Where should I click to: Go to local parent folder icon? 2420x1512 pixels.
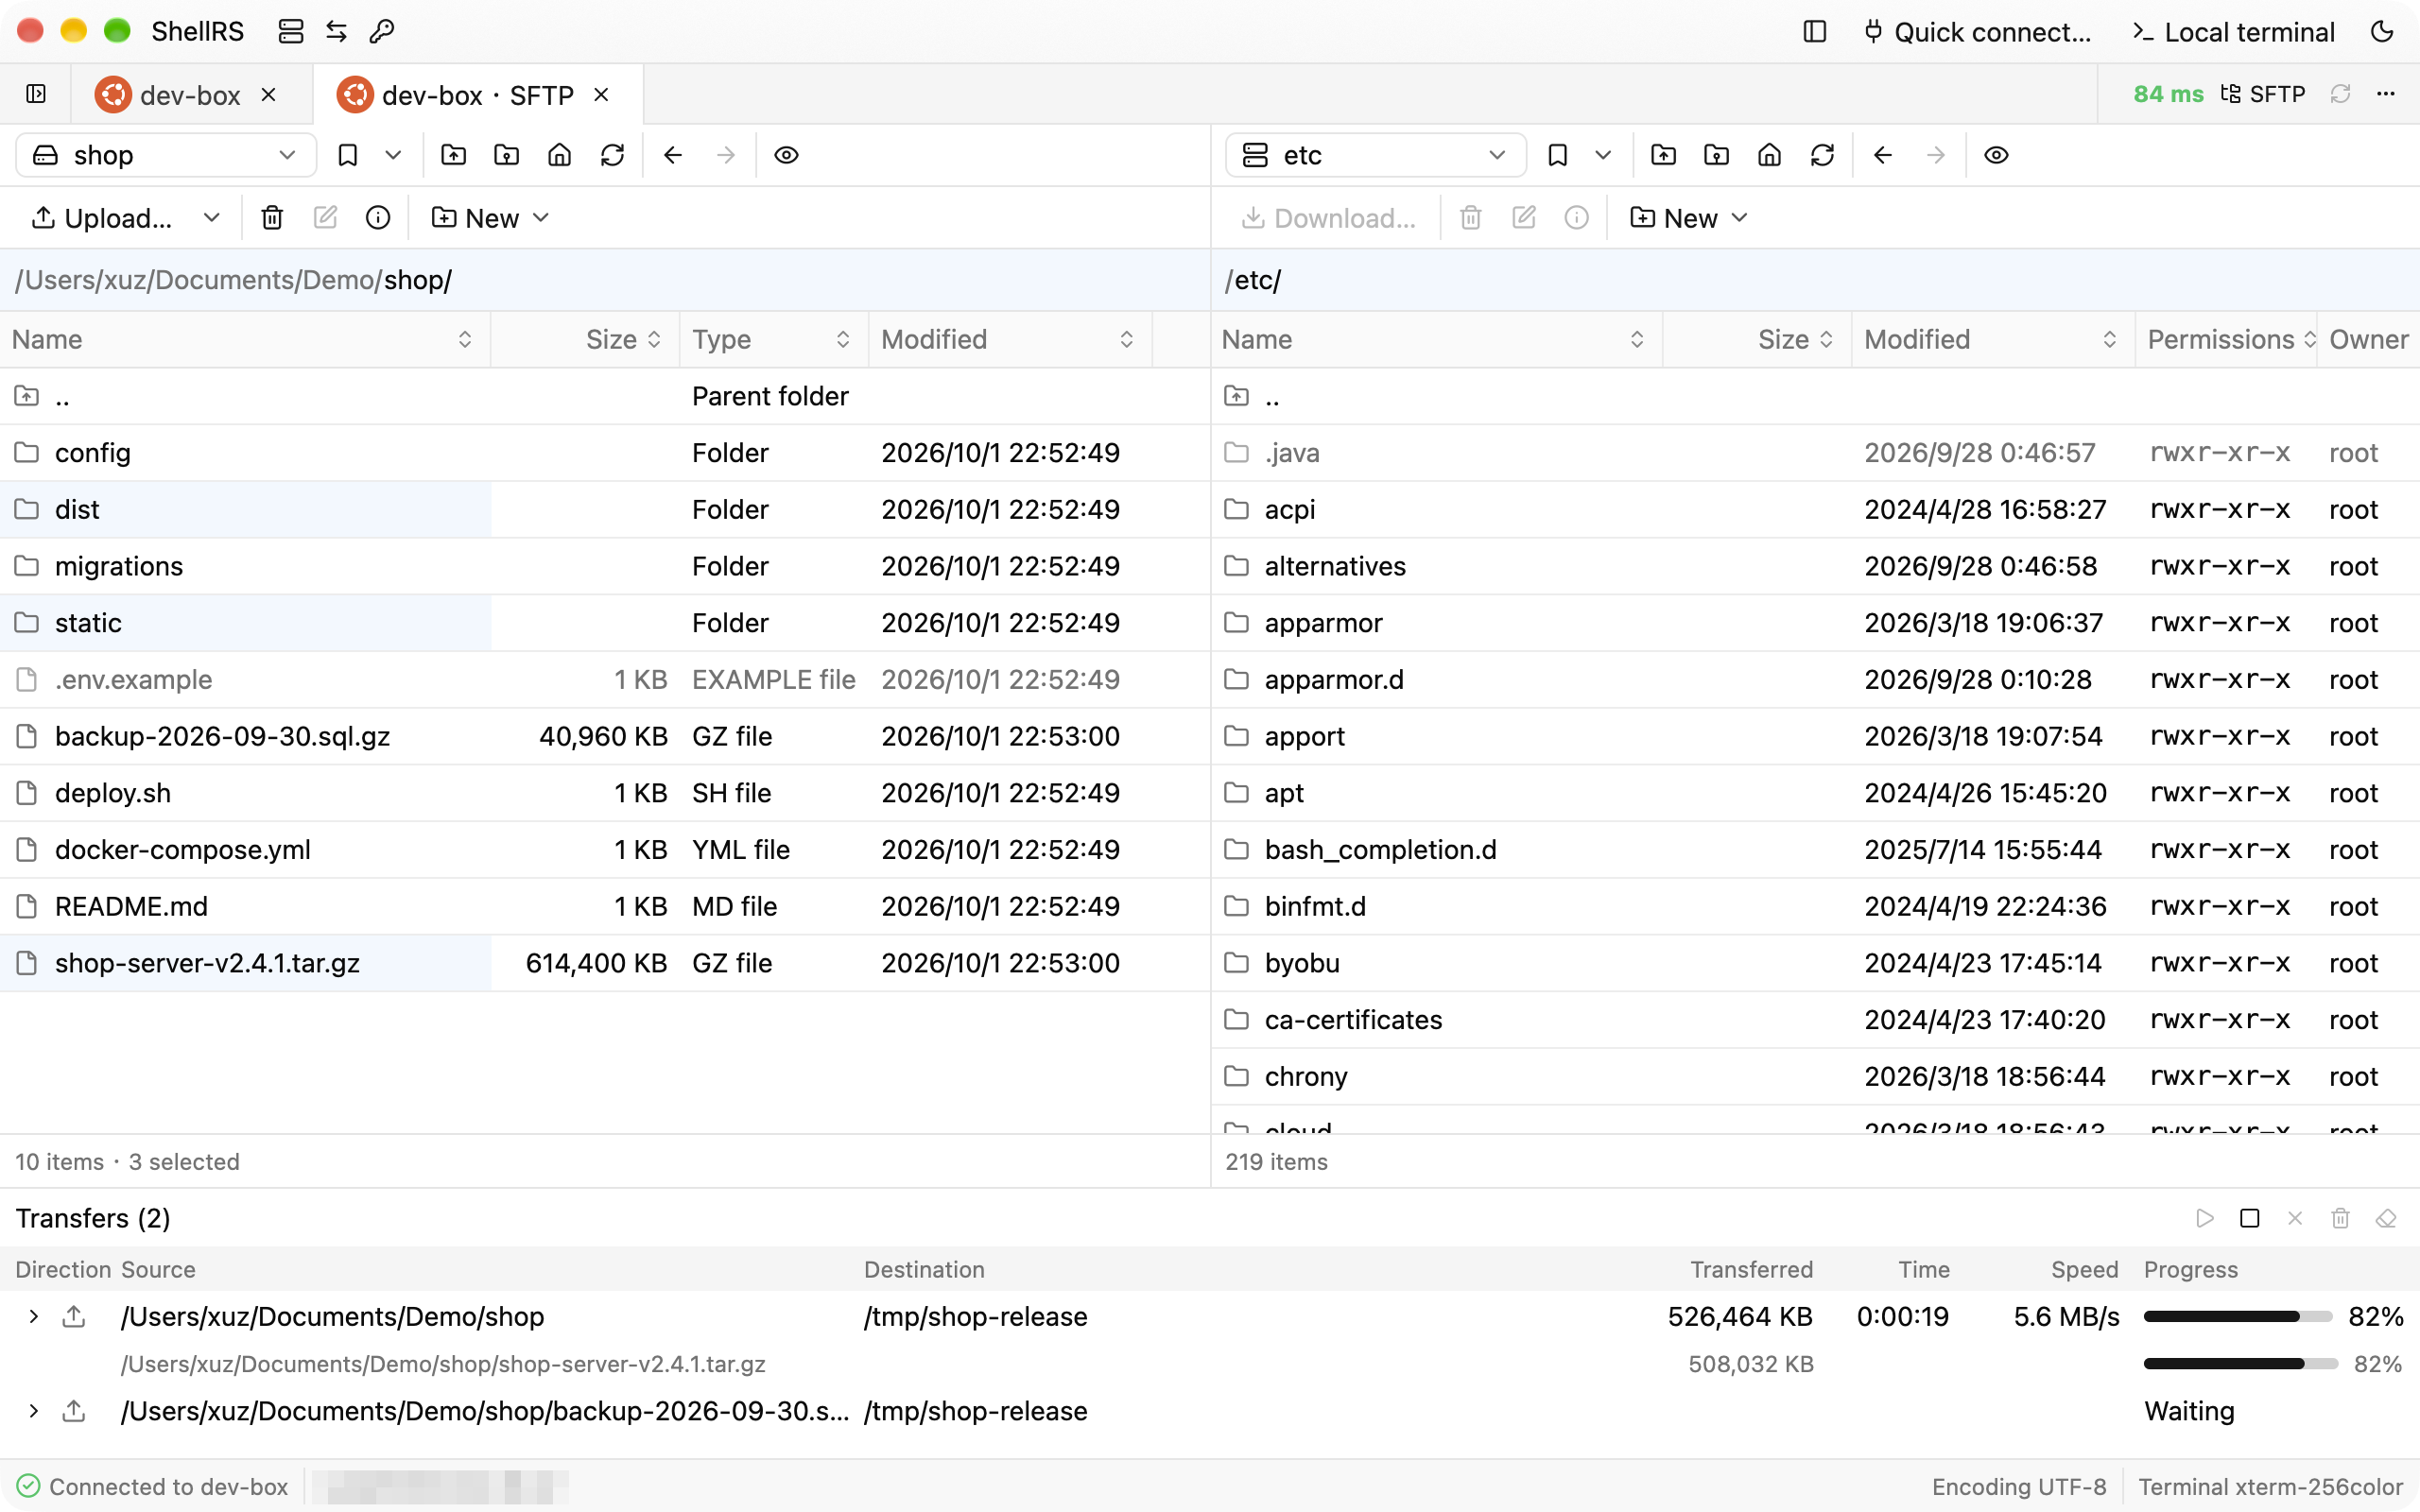point(454,155)
